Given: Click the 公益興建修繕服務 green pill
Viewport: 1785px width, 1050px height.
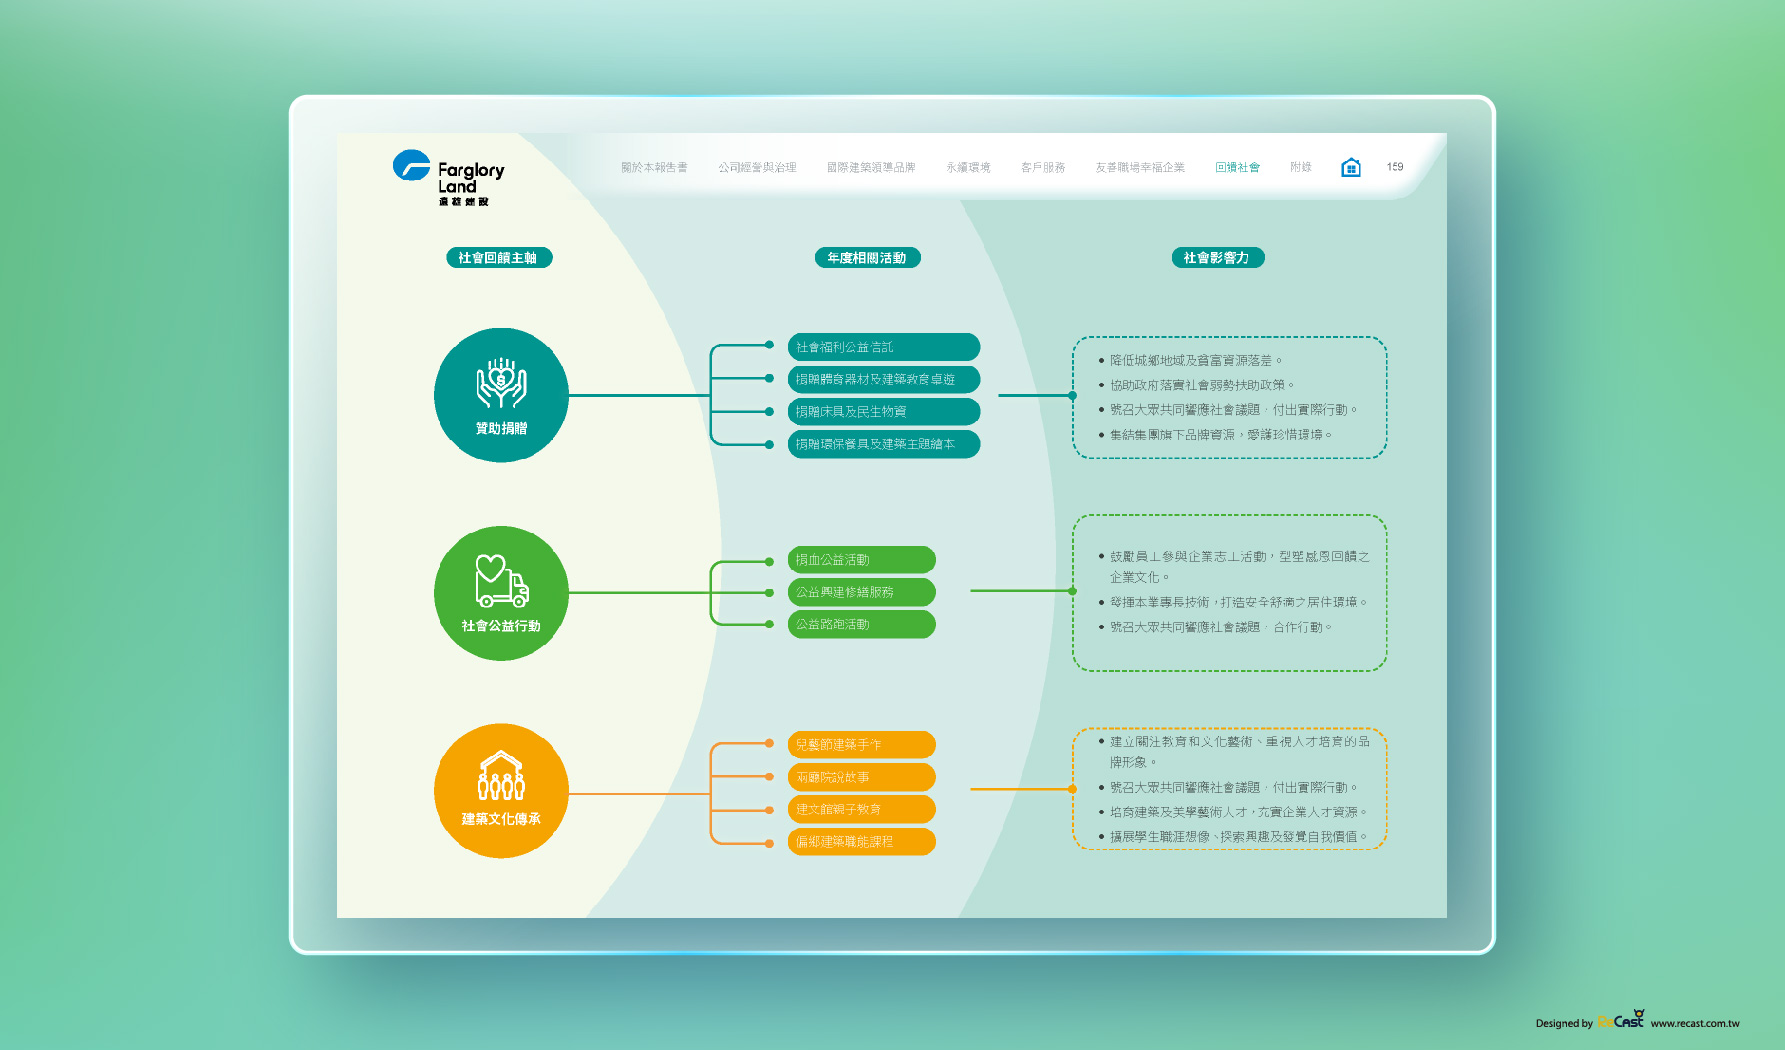Looking at the screenshot, I should (862, 592).
